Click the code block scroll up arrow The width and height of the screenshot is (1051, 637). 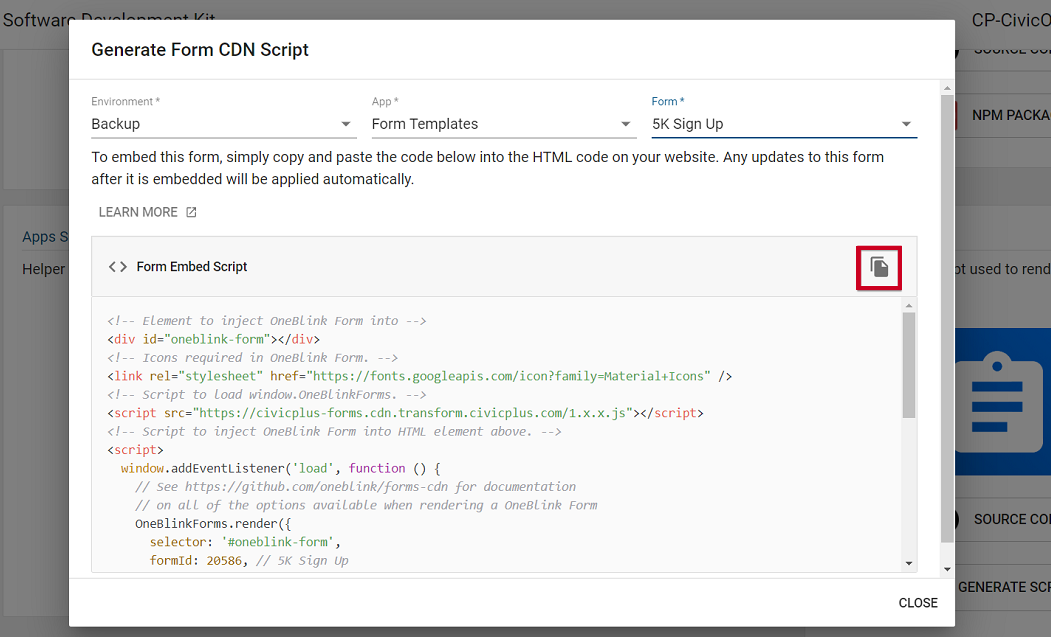pyautogui.click(x=909, y=306)
